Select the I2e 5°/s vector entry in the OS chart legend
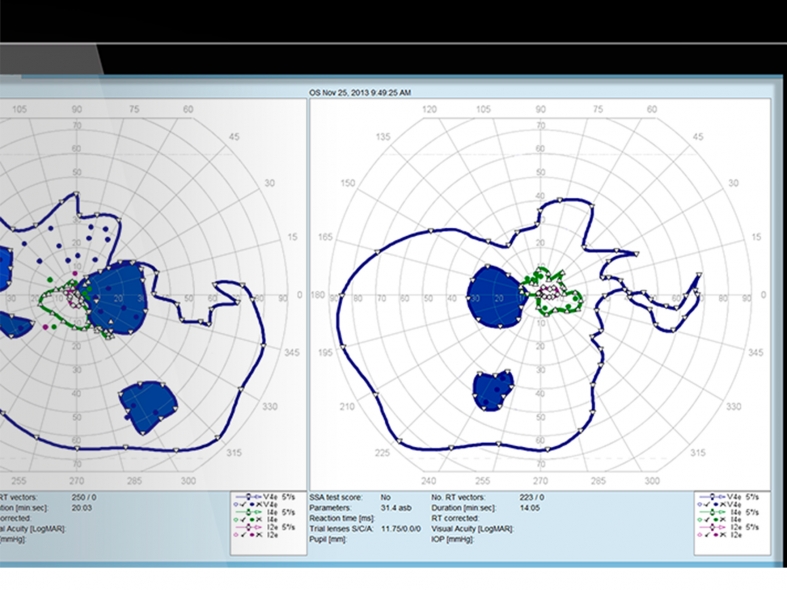The width and height of the screenshot is (787, 590). 729,527
